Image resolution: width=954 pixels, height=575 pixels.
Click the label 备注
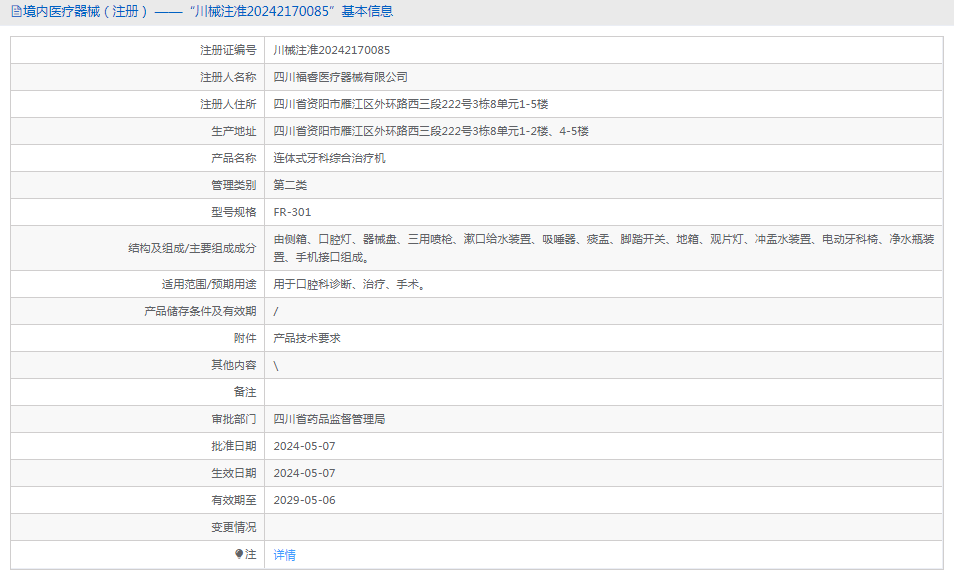[245, 392]
